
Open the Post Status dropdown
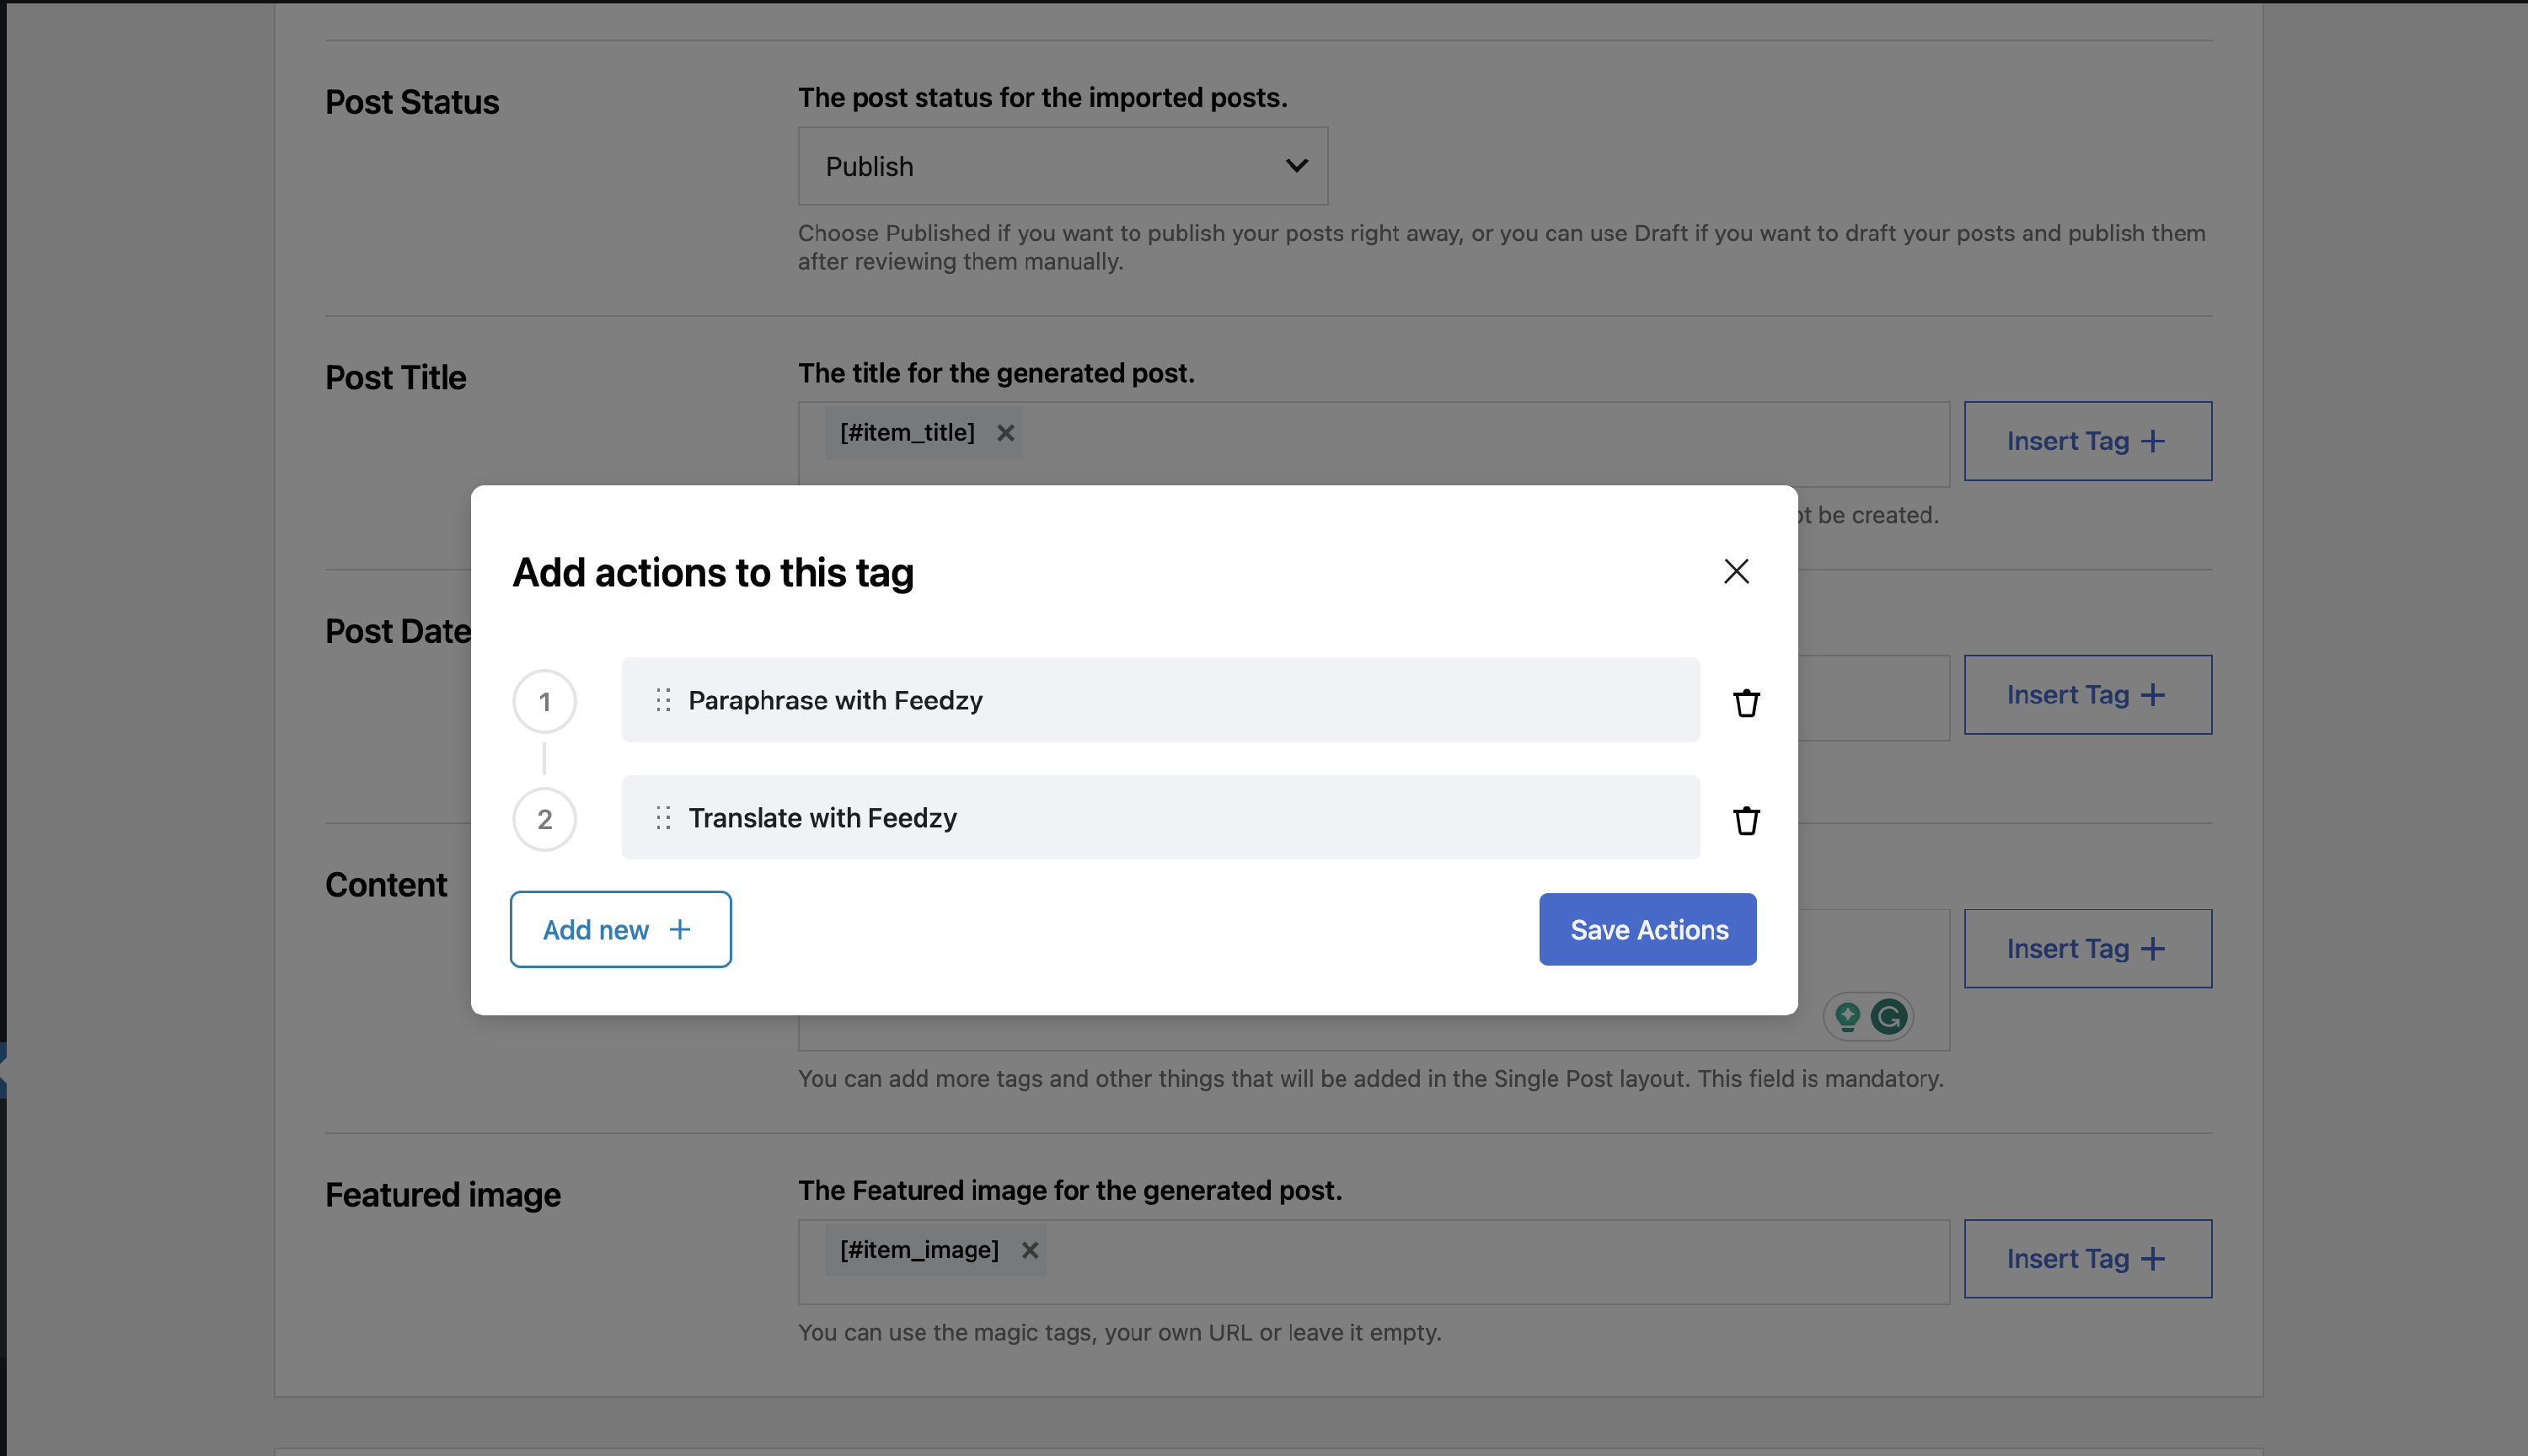point(1062,166)
